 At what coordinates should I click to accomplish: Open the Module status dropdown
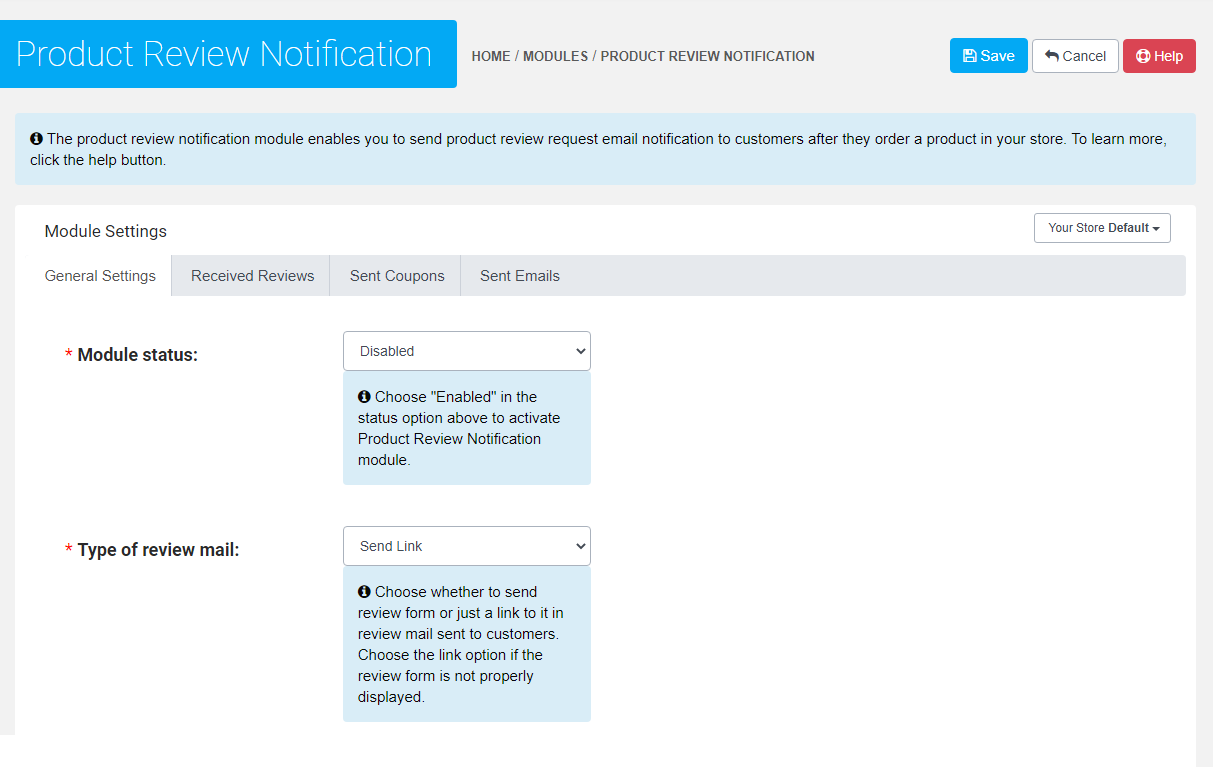(x=466, y=351)
